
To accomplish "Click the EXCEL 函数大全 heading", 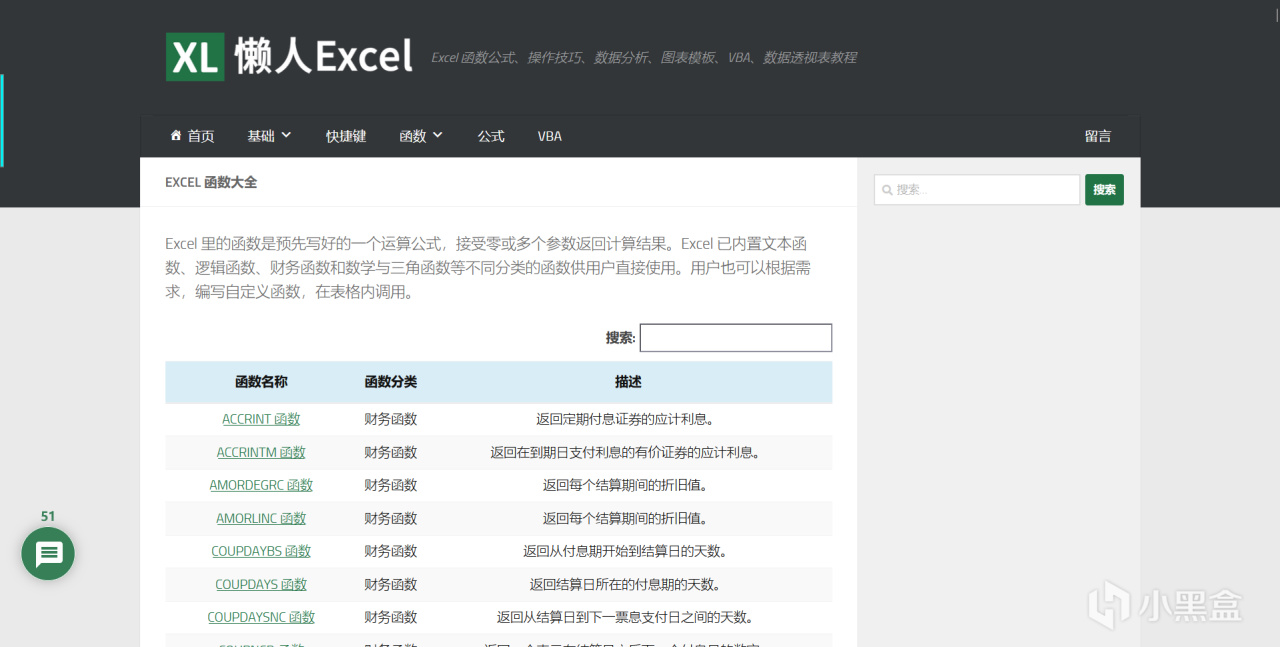I will tap(211, 182).
